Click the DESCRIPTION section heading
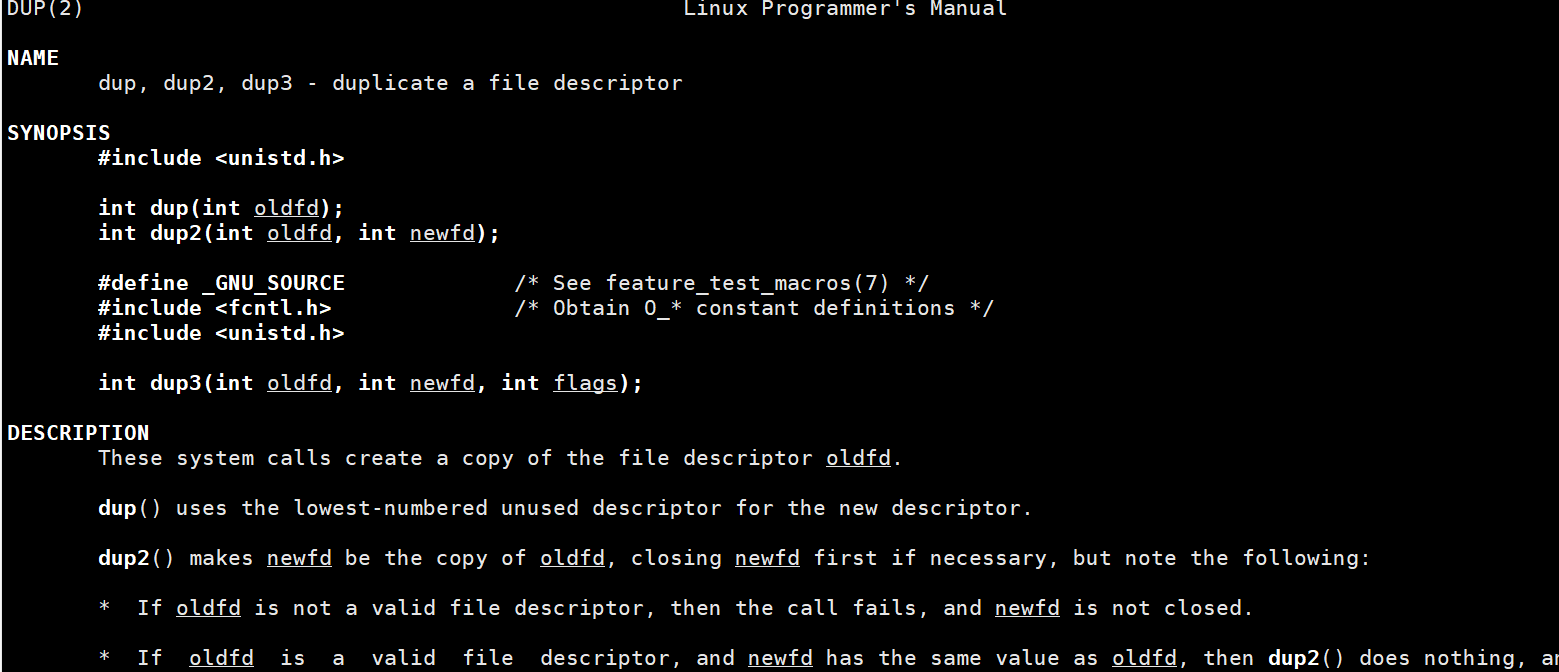 [78, 433]
